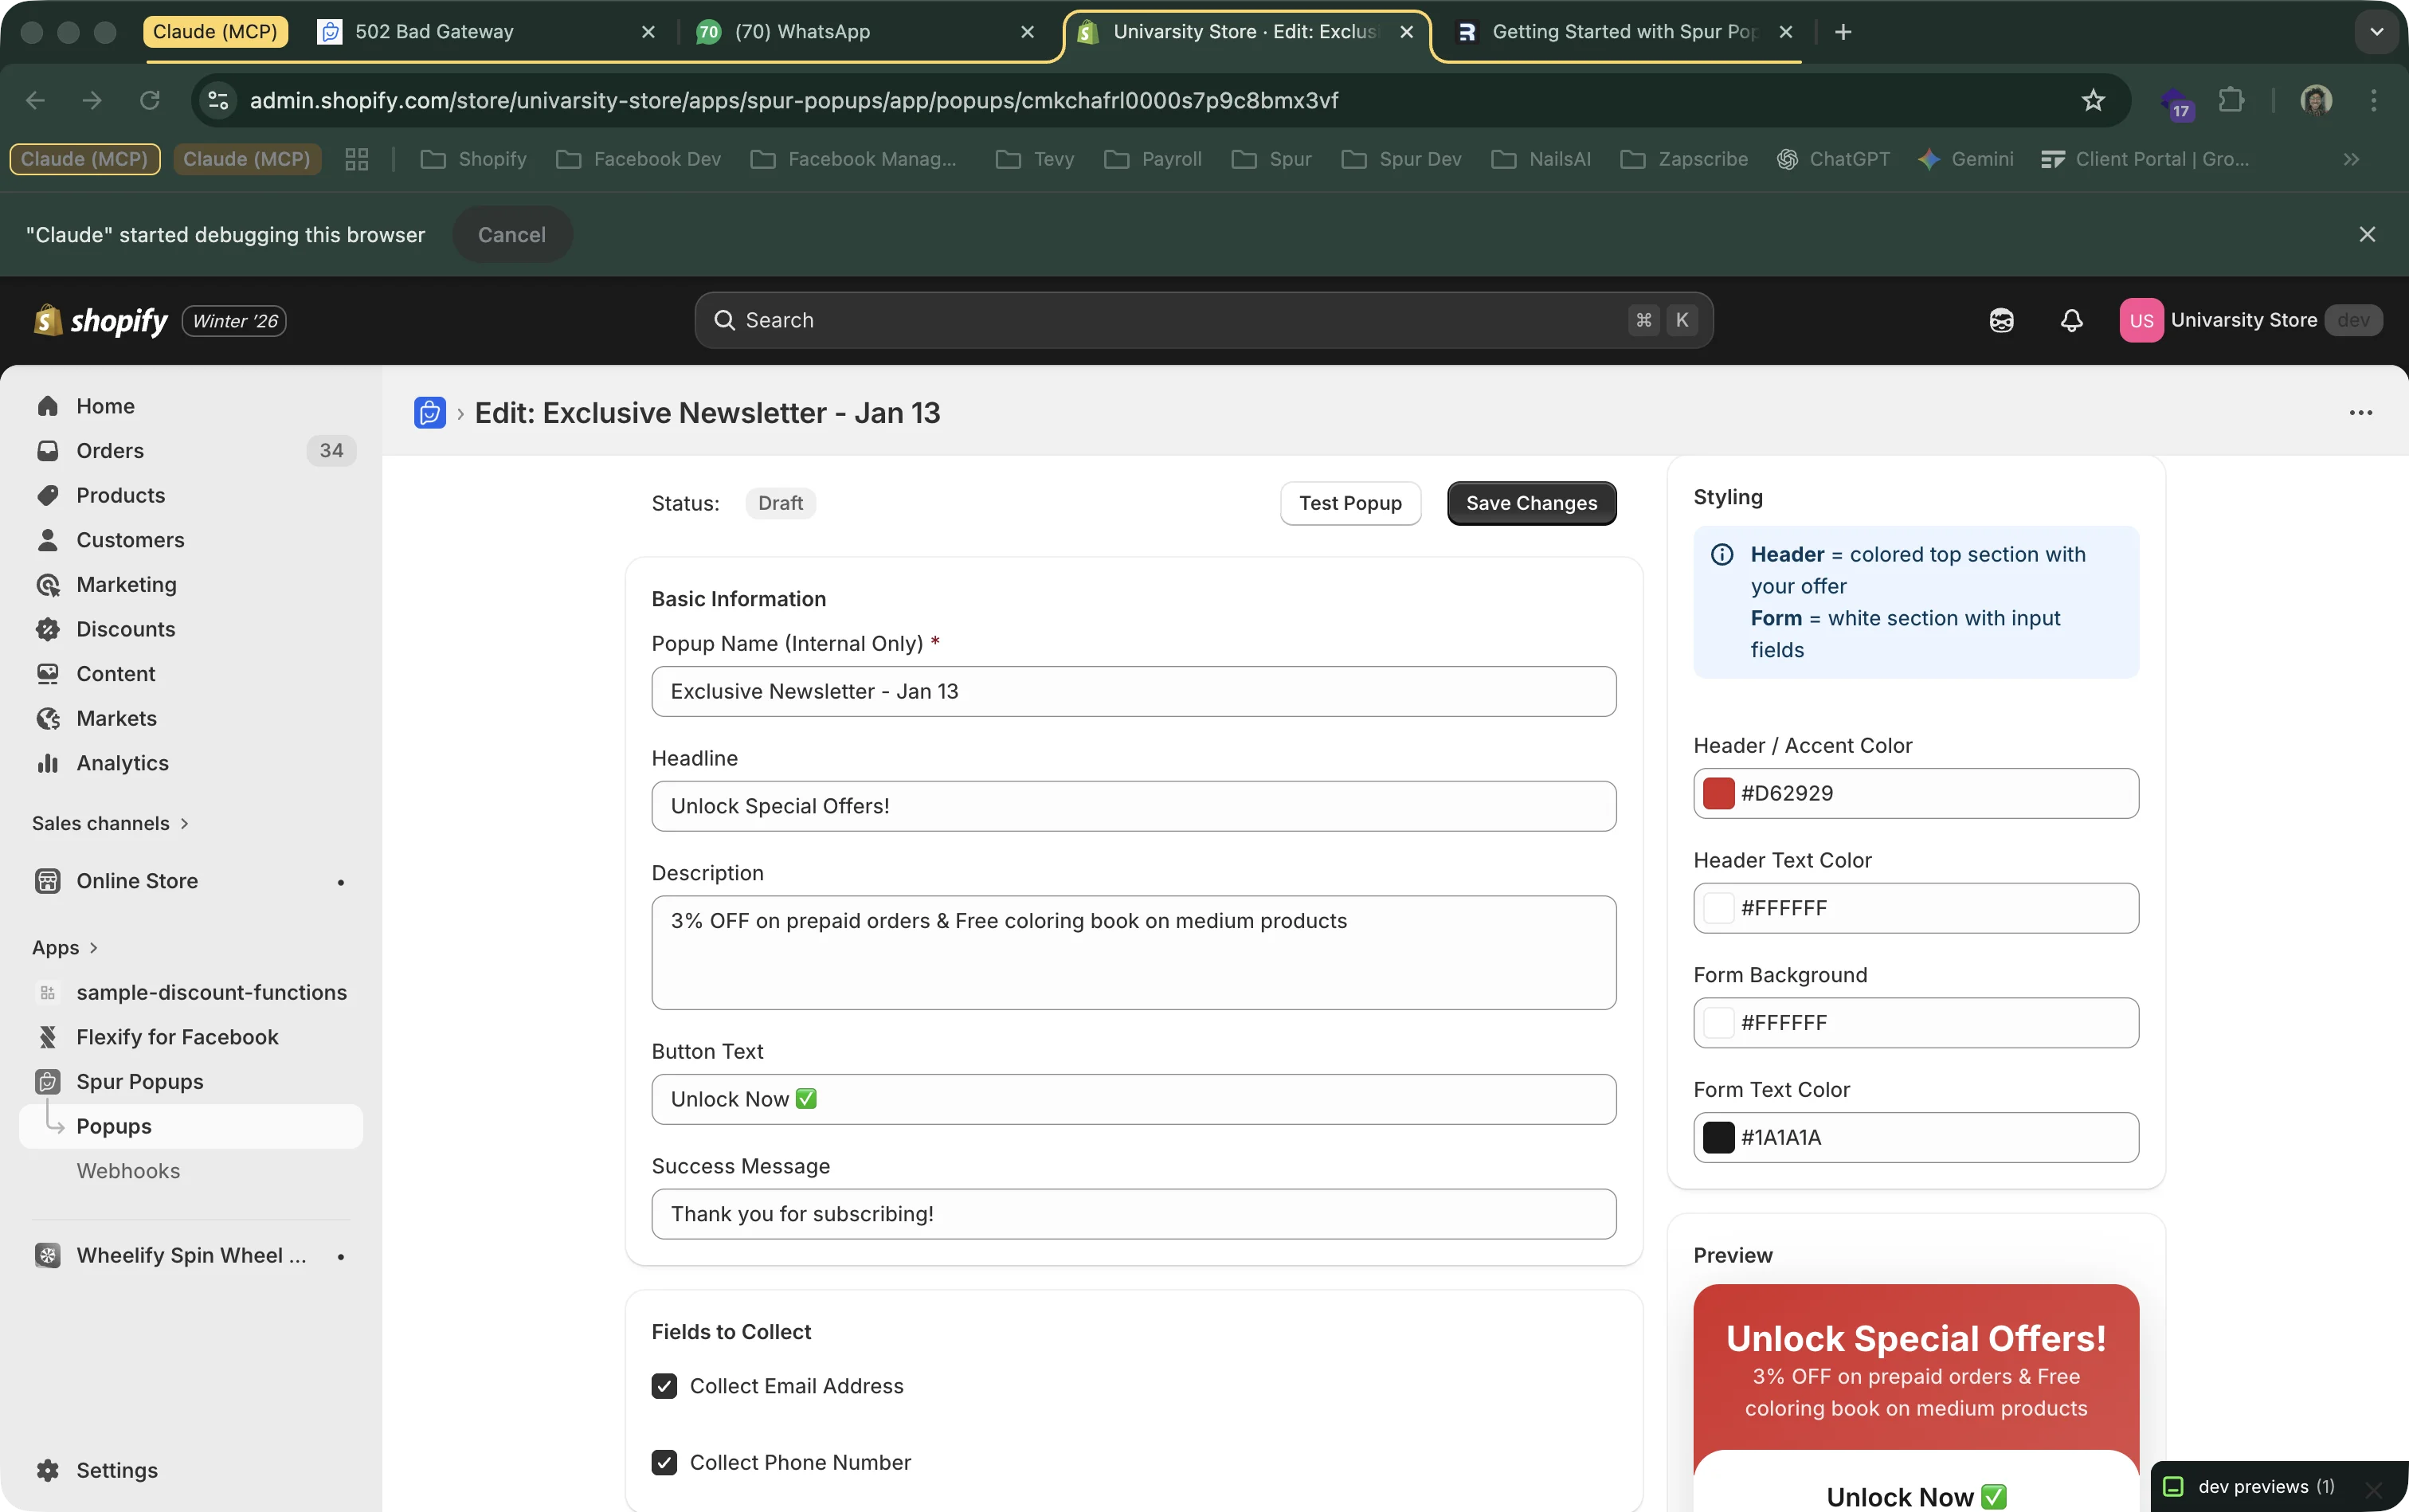This screenshot has height=1512, width=2409.
Task: Open Analytics in the sidebar
Action: click(123, 762)
